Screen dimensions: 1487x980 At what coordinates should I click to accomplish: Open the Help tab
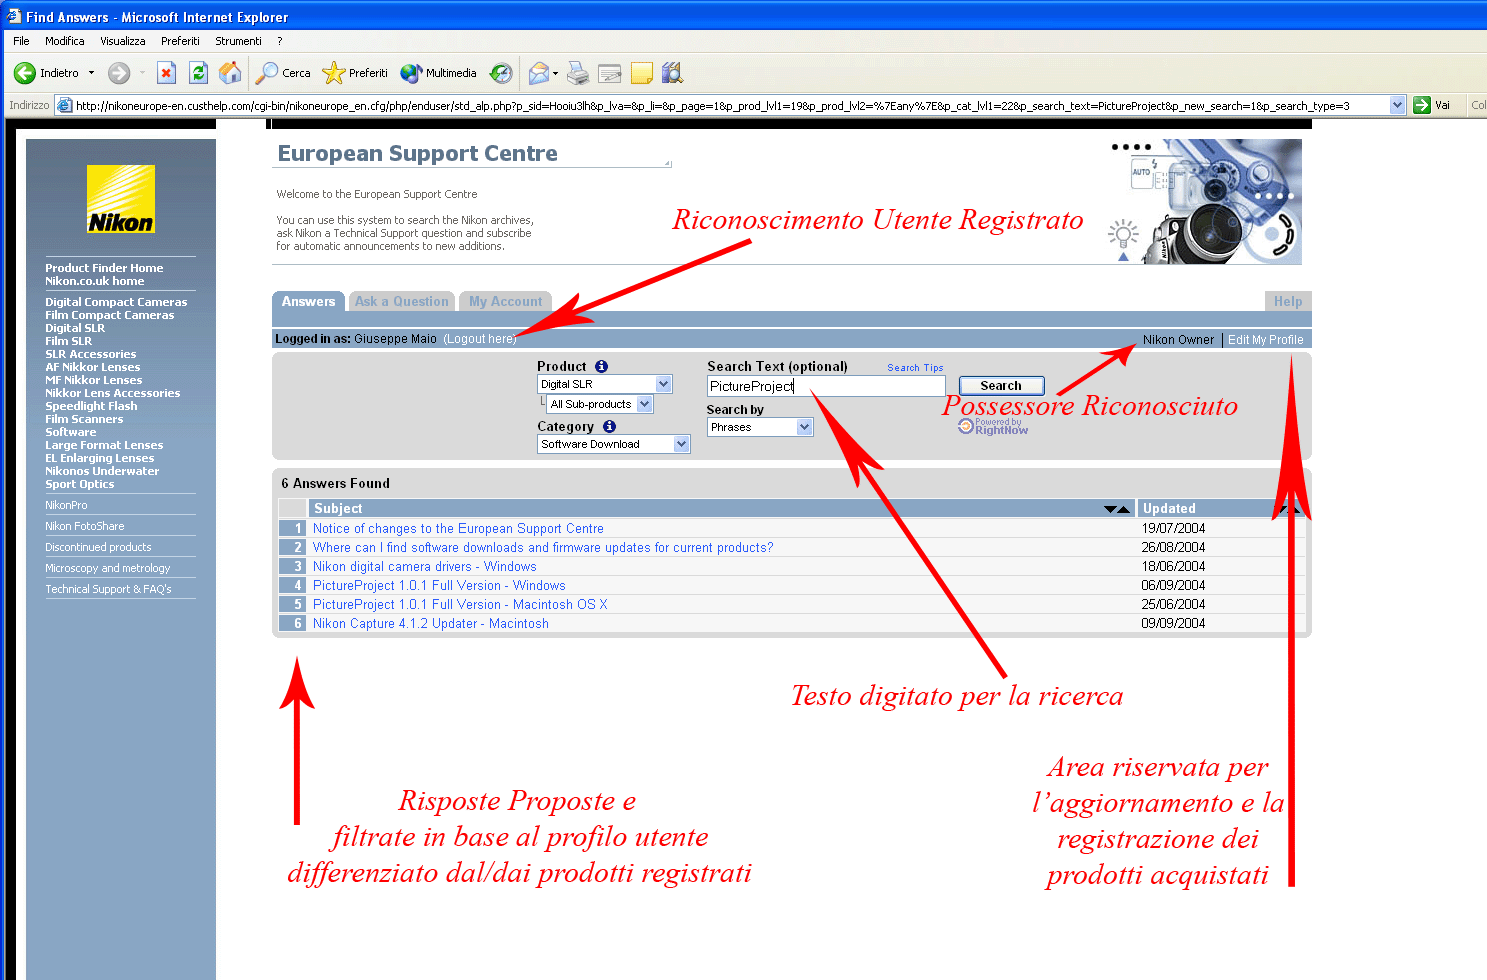[1287, 301]
